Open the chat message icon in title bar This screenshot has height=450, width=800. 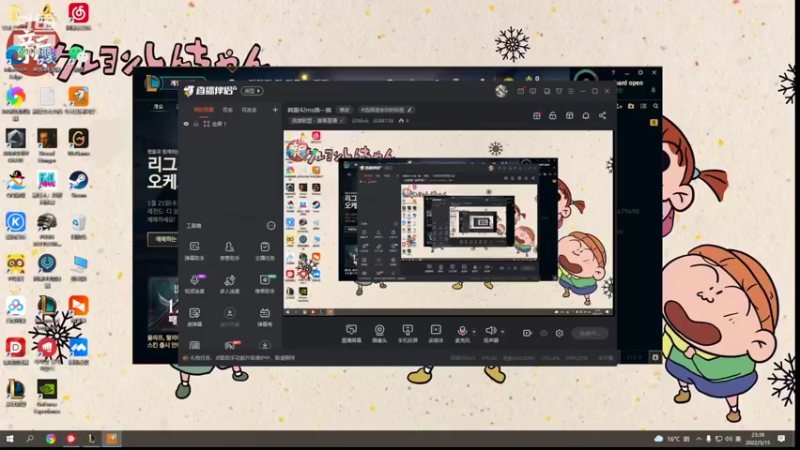[x=533, y=91]
